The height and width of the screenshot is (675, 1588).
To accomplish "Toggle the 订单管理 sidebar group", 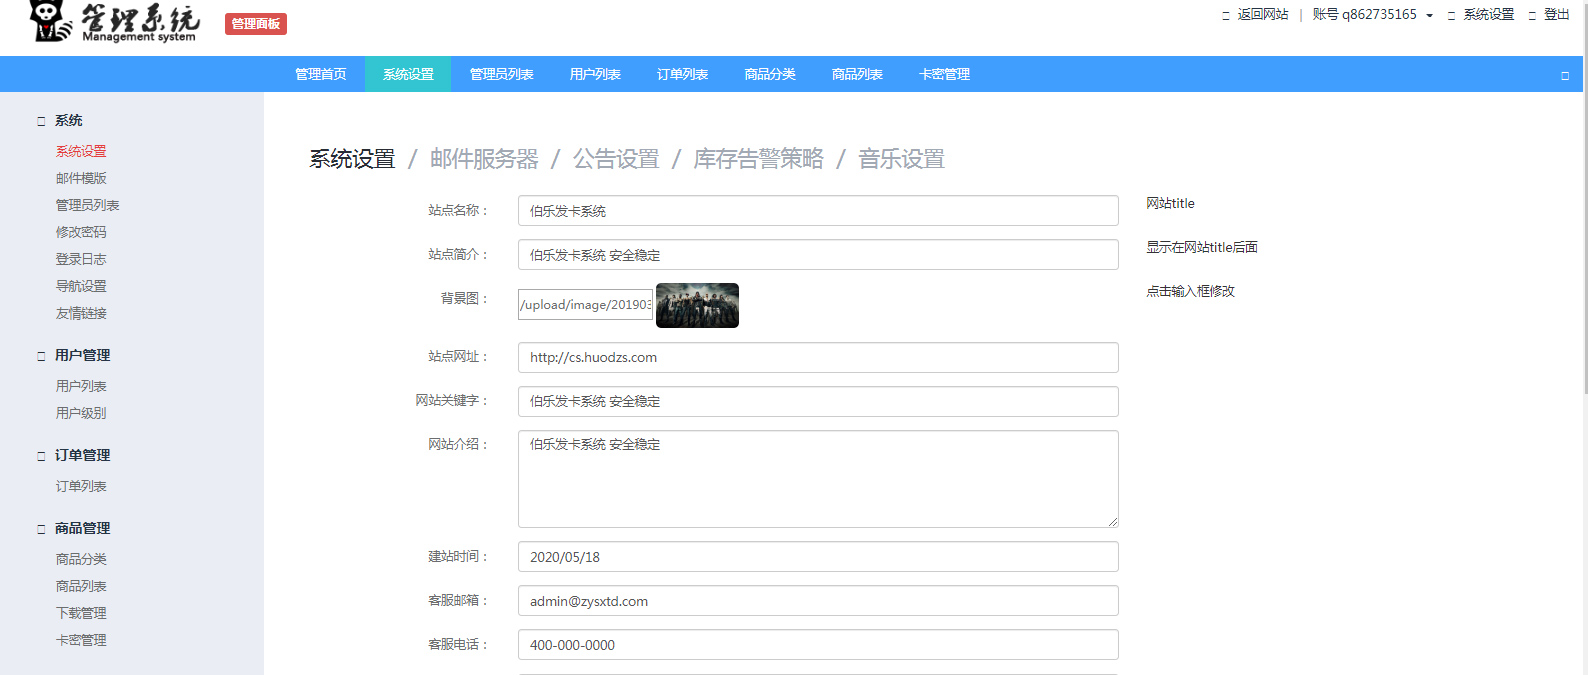I will (42, 456).
